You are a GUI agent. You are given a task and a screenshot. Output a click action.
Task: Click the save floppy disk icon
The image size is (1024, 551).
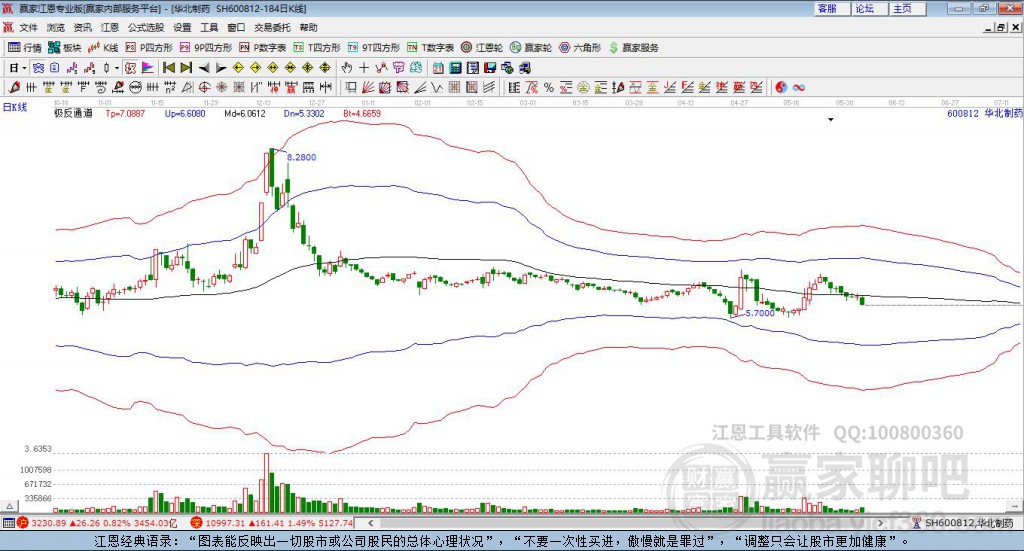tap(490, 68)
